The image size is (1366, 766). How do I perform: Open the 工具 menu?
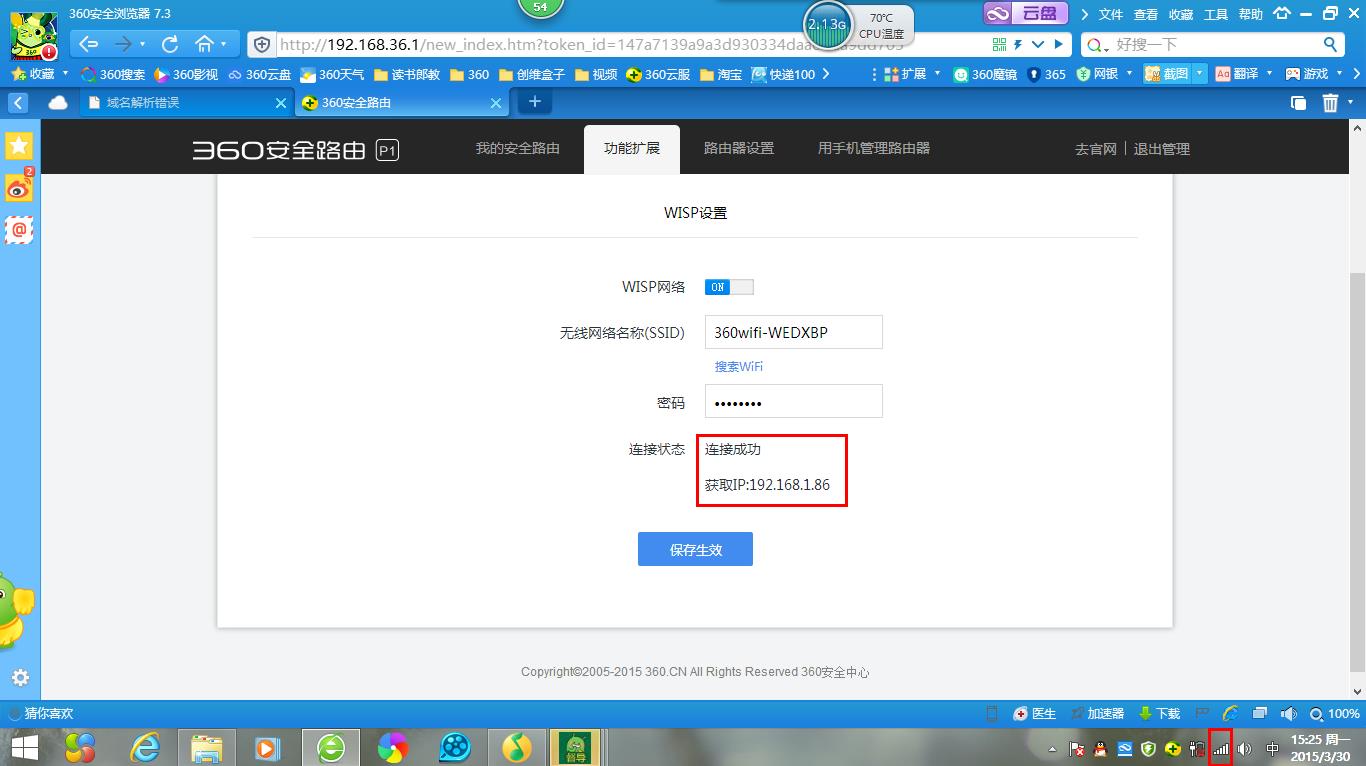coord(1216,14)
